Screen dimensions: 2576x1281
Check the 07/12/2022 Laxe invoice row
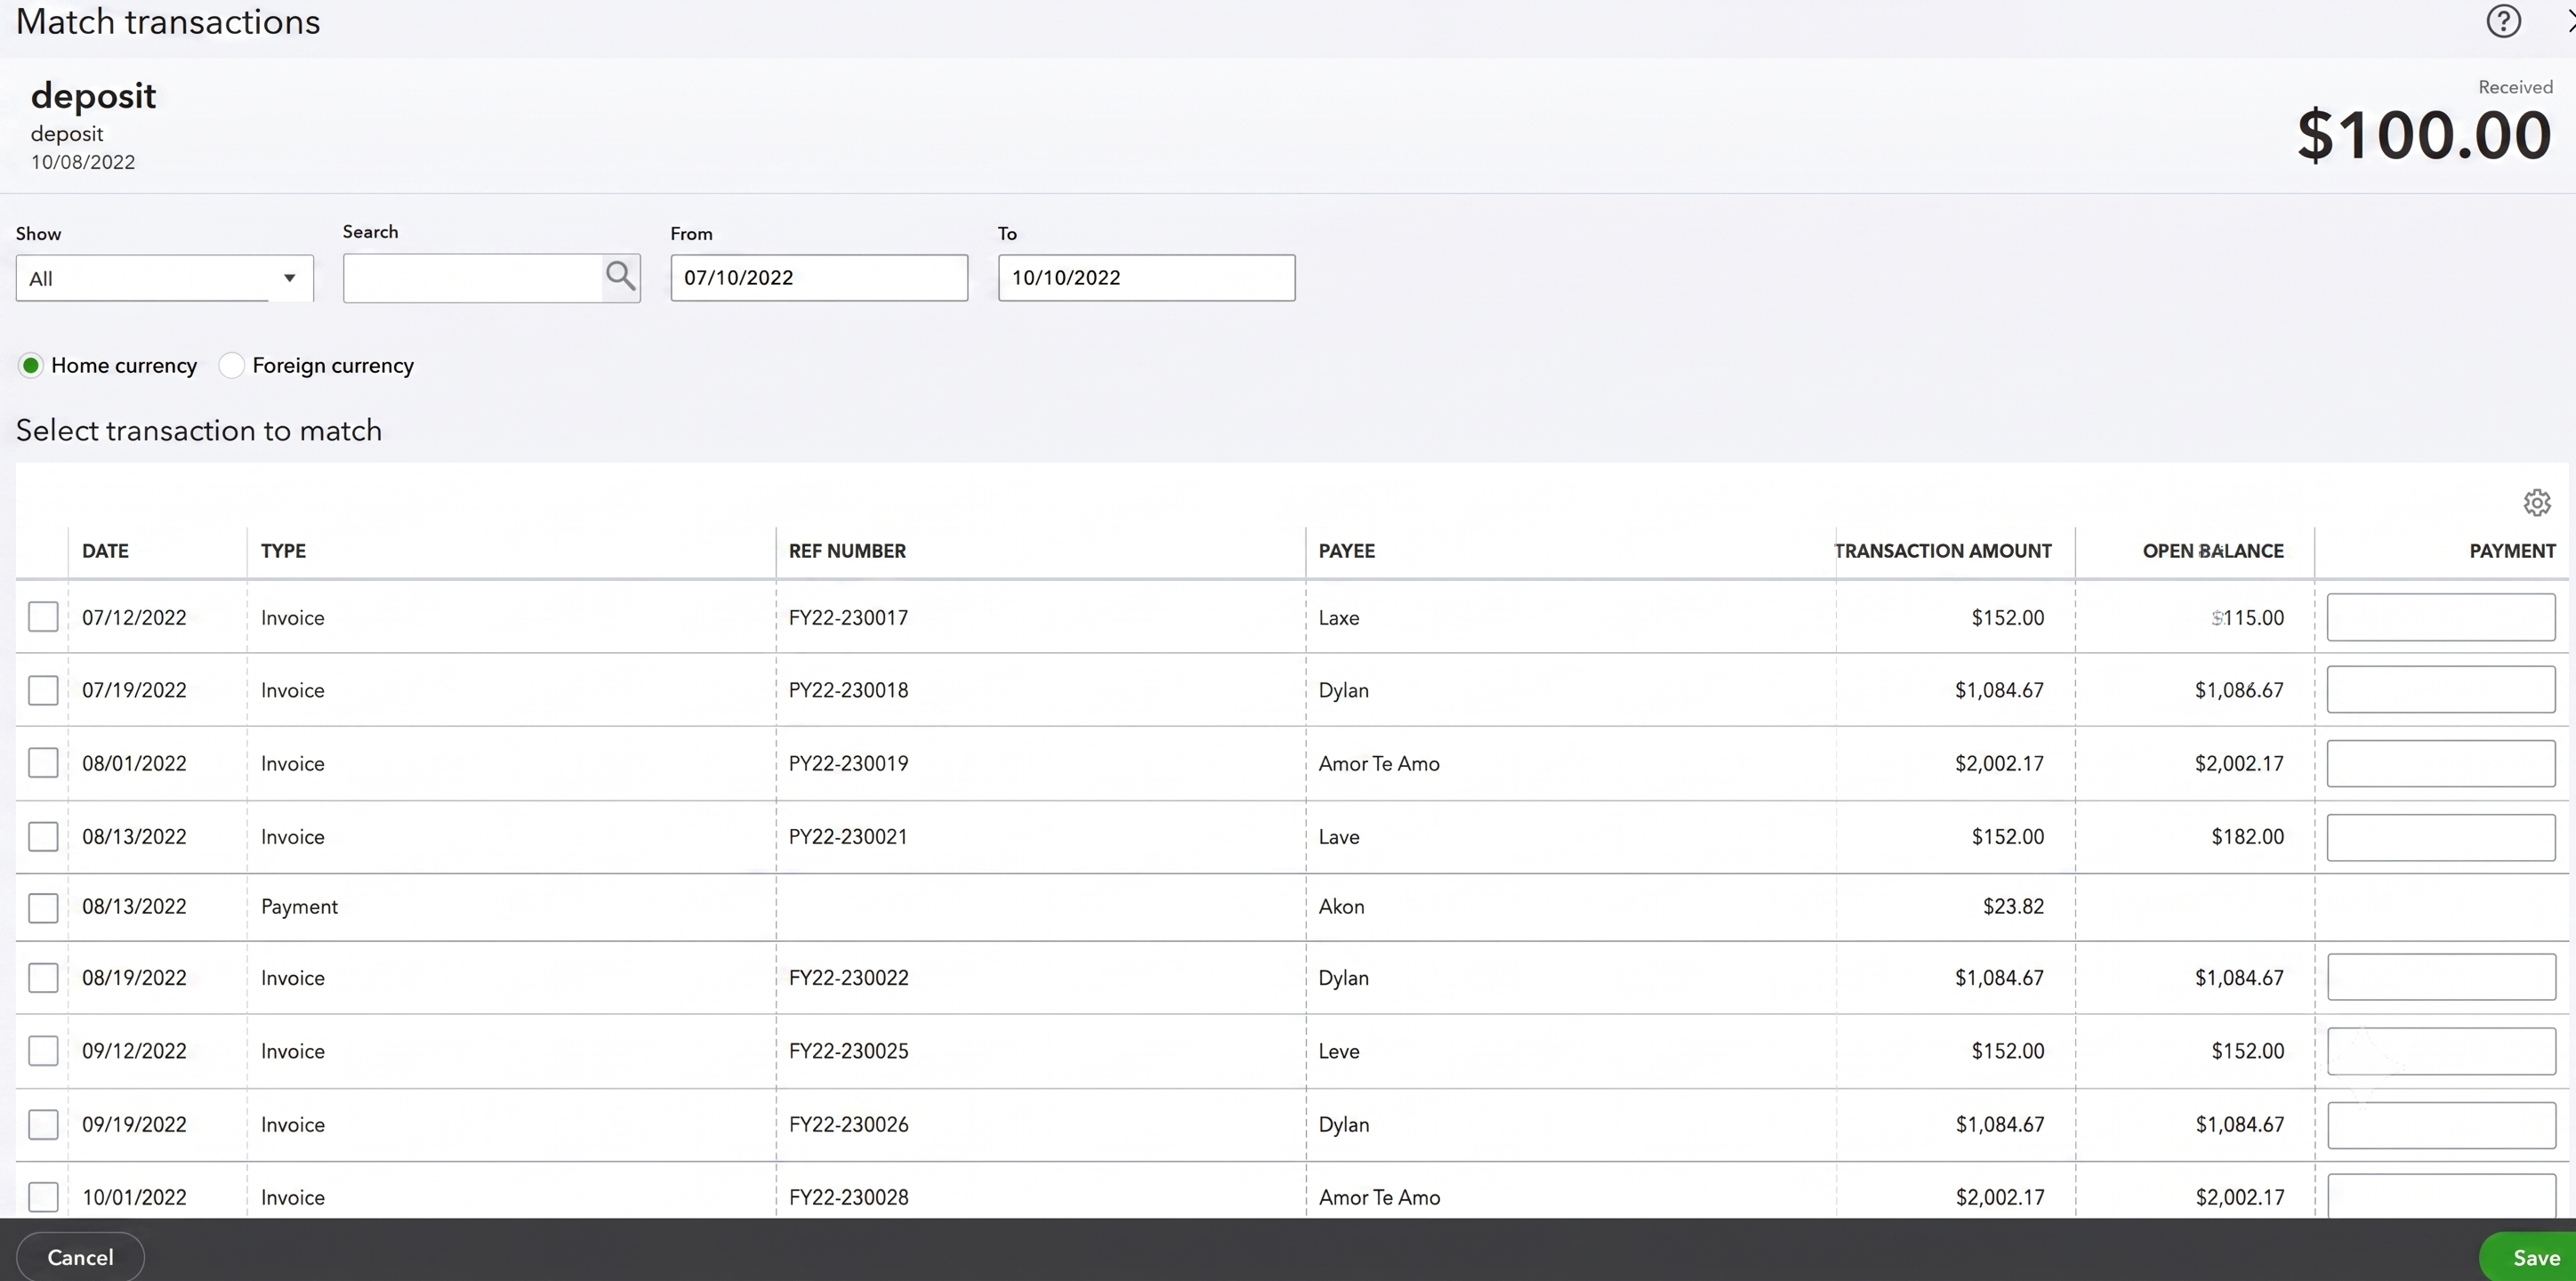[x=43, y=617]
